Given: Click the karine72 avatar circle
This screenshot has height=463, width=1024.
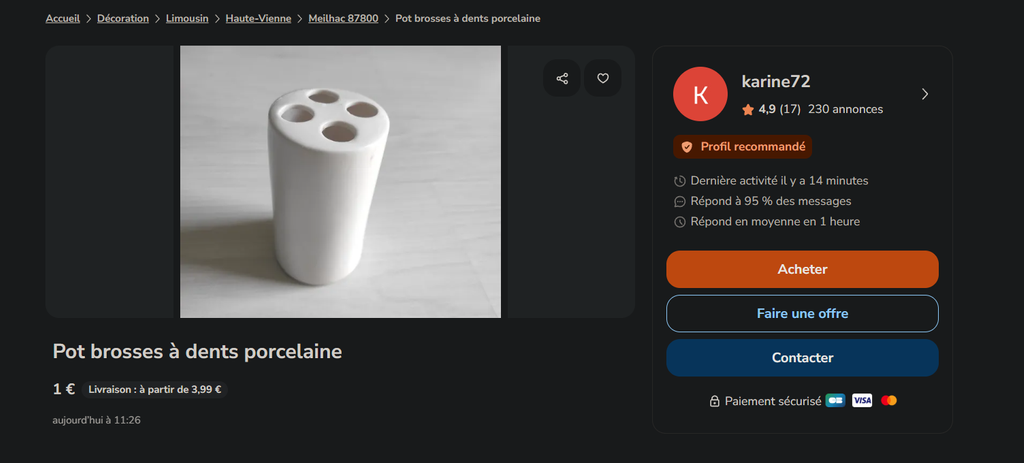Looking at the screenshot, I should pyautogui.click(x=700, y=94).
